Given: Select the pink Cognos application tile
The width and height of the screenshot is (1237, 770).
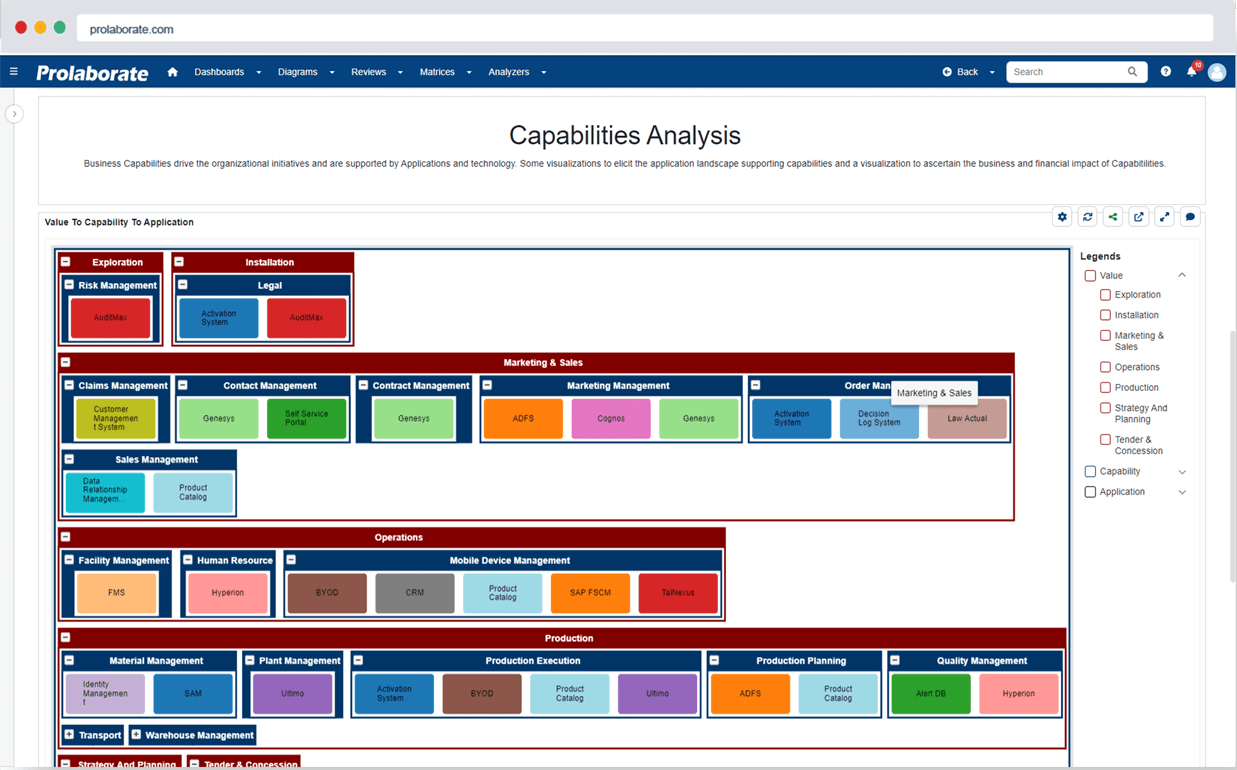Looking at the screenshot, I should [x=611, y=419].
